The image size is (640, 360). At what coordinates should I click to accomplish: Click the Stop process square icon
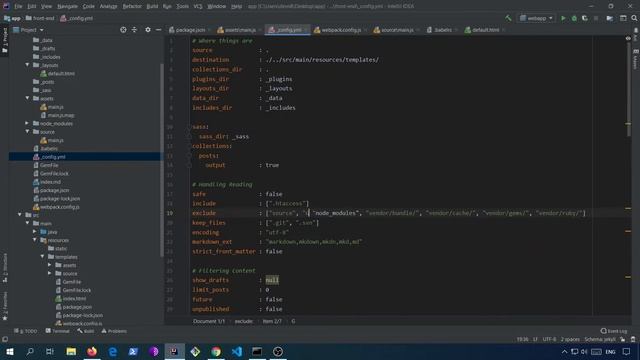tap(596, 18)
